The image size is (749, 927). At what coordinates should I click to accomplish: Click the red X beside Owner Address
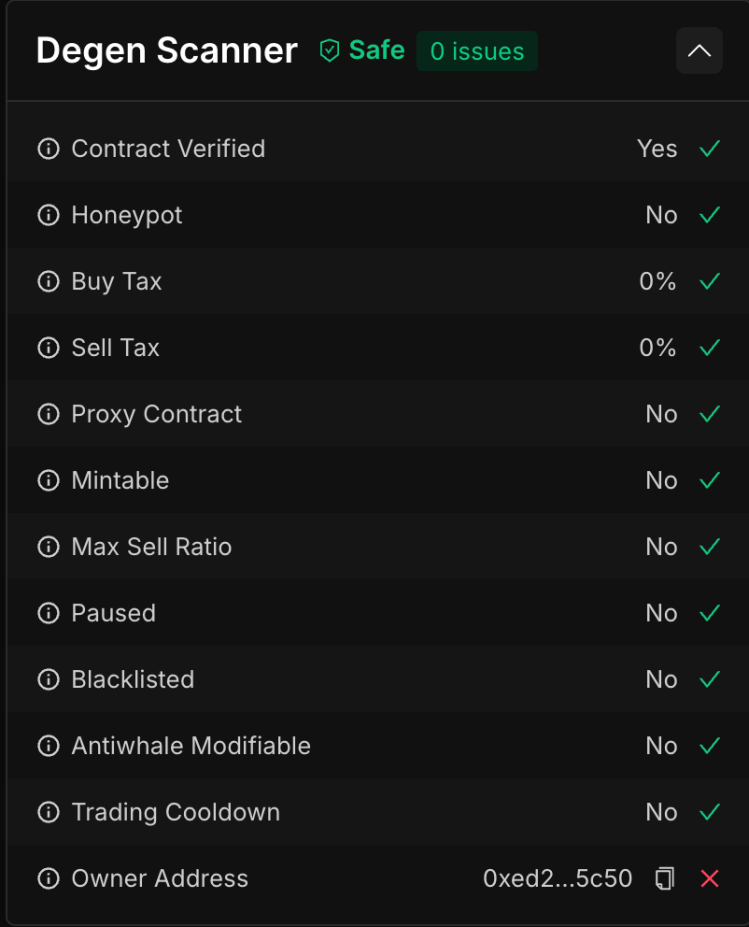coord(709,878)
